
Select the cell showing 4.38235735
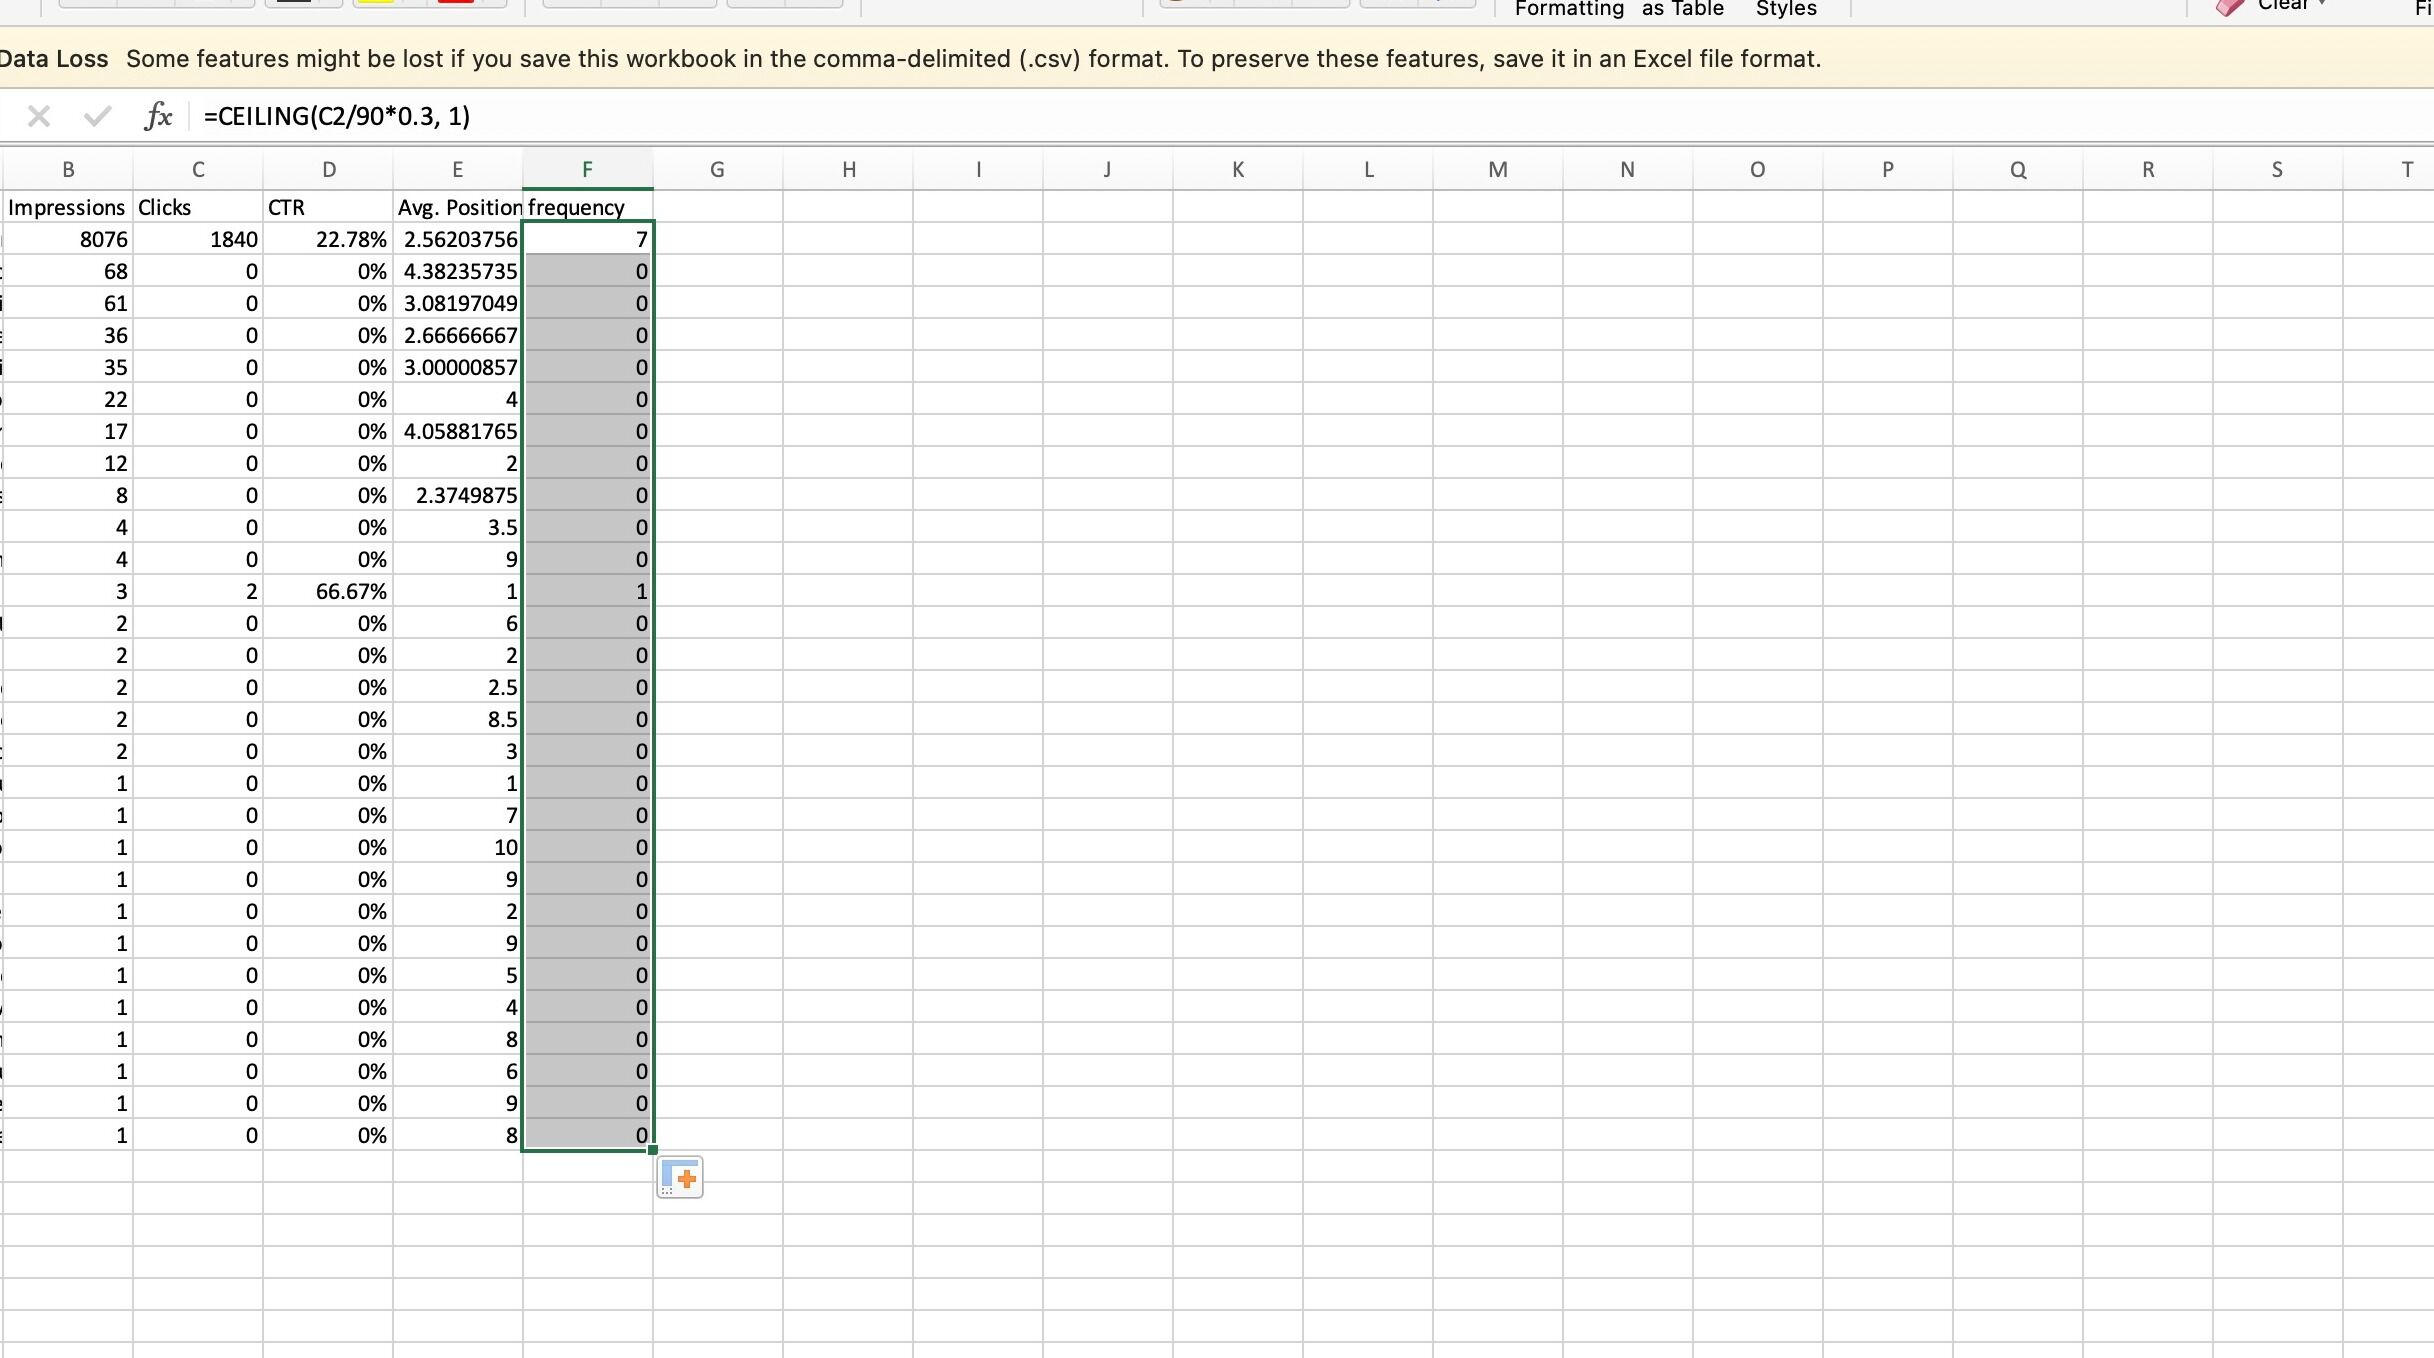(x=458, y=271)
